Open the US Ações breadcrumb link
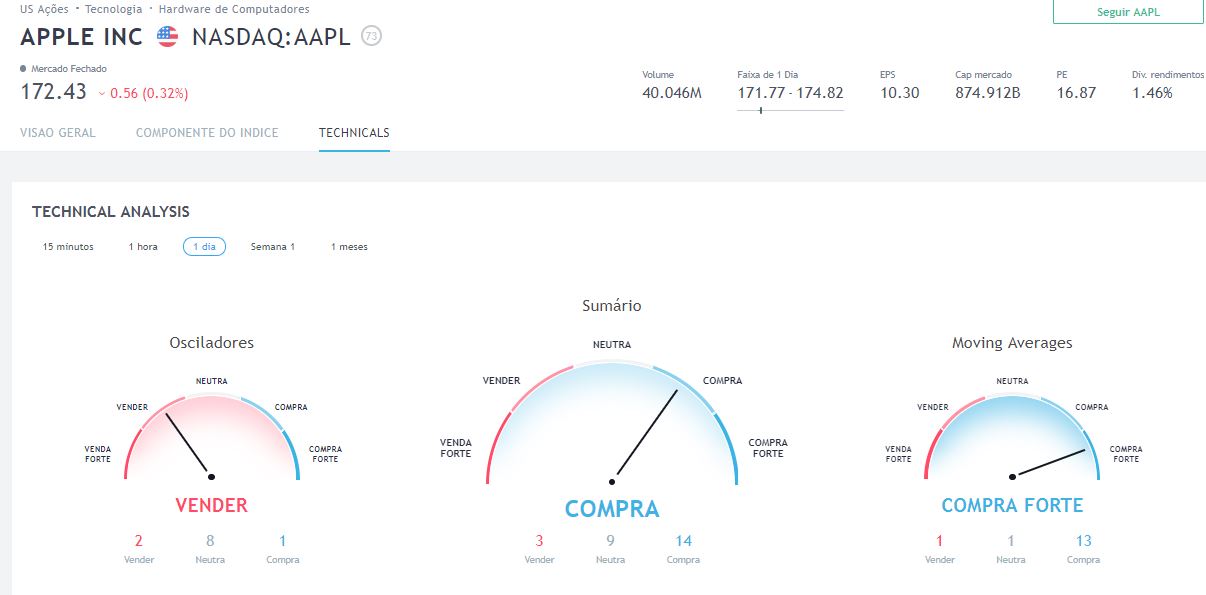 (x=44, y=9)
